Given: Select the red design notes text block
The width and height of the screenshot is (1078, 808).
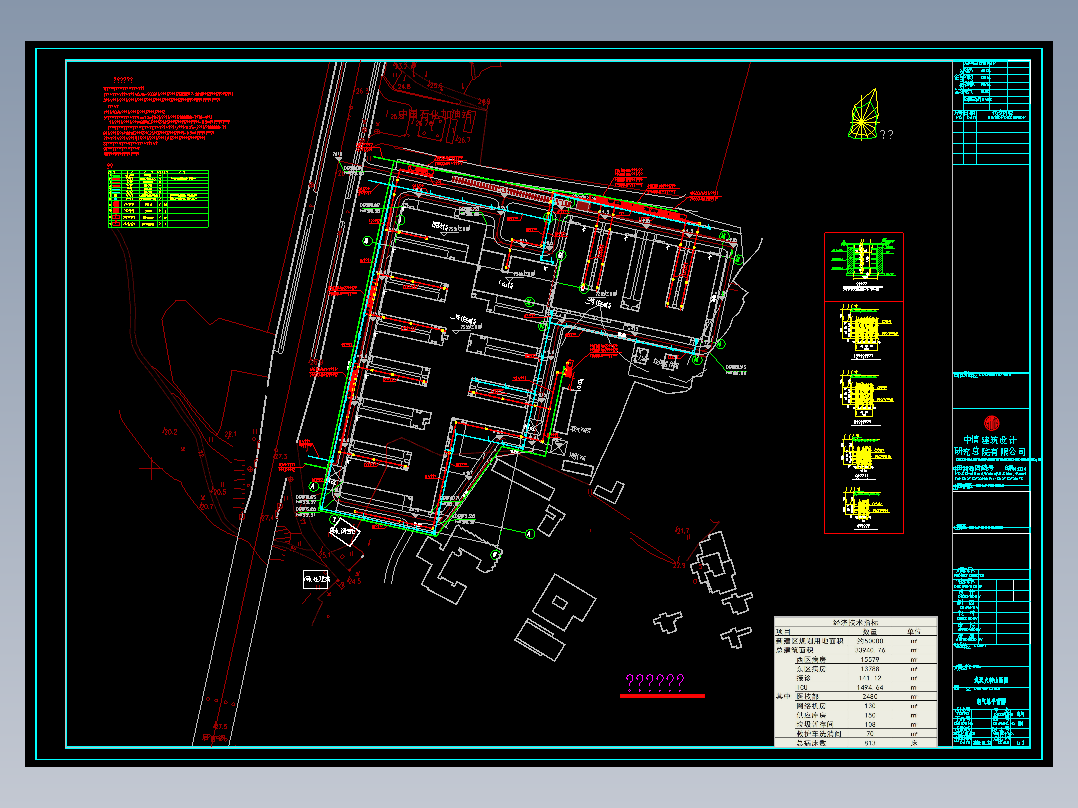Looking at the screenshot, I should point(168,117).
